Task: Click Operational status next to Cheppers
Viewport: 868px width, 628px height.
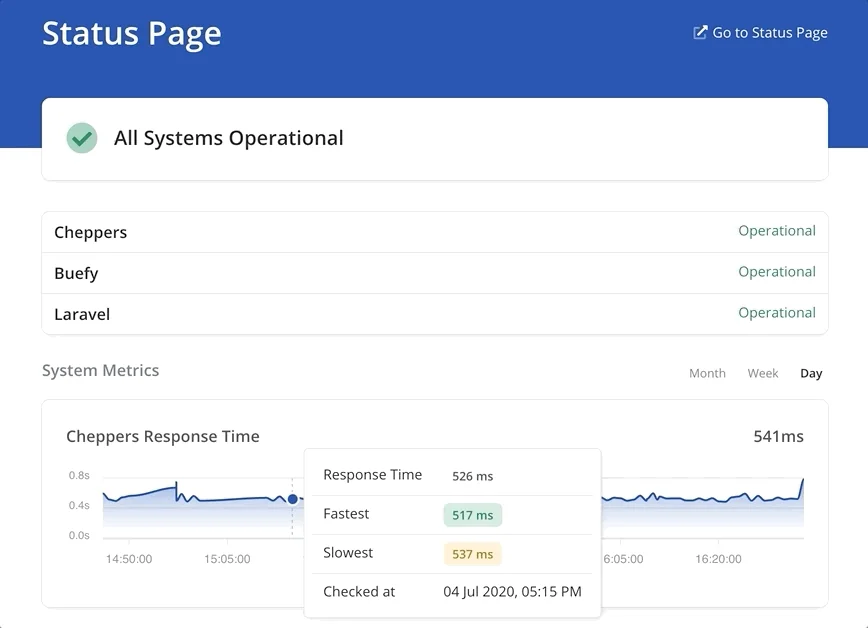Action: tap(776, 231)
